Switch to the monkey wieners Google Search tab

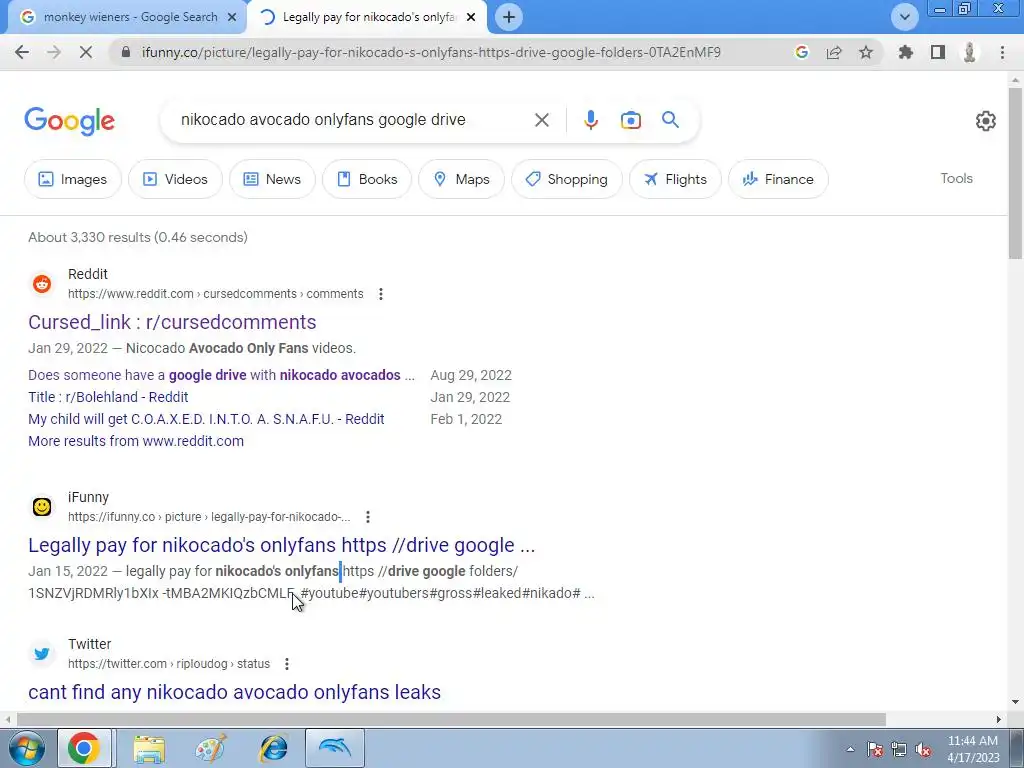pyautogui.click(x=128, y=17)
